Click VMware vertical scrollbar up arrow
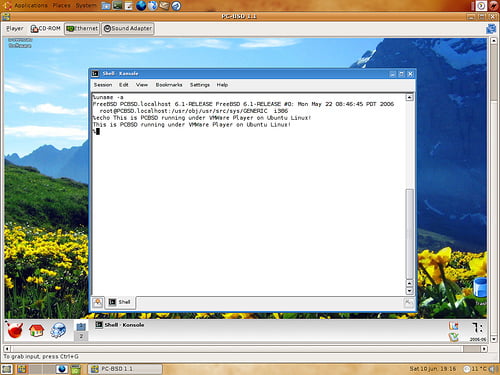Image resolution: width=500 pixels, height=375 pixels. [494, 40]
